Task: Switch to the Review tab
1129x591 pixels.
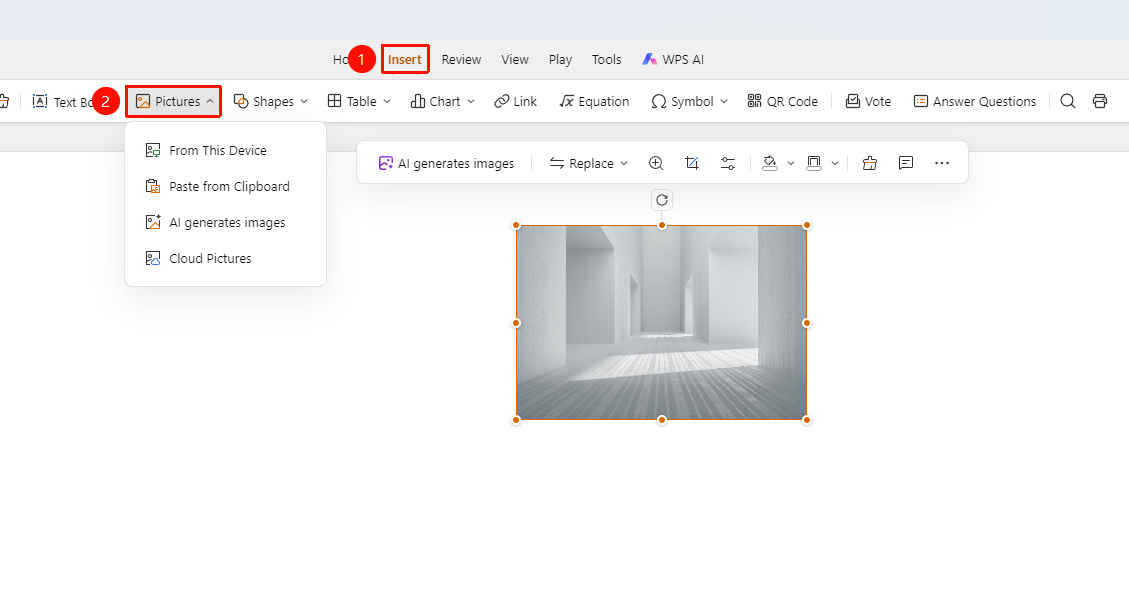Action: (462, 60)
